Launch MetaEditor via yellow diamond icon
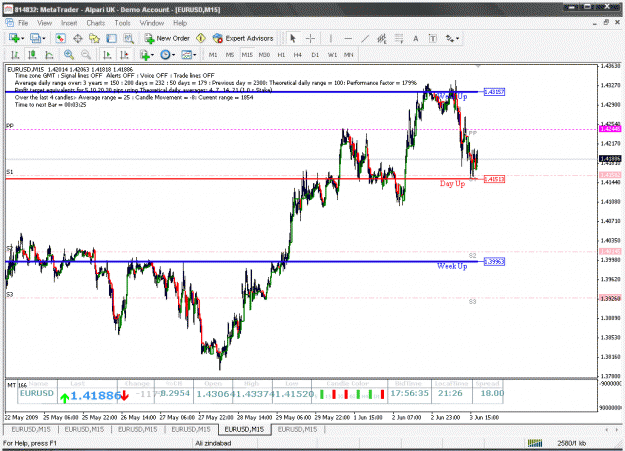This screenshot has height=451, width=625. click(200, 38)
